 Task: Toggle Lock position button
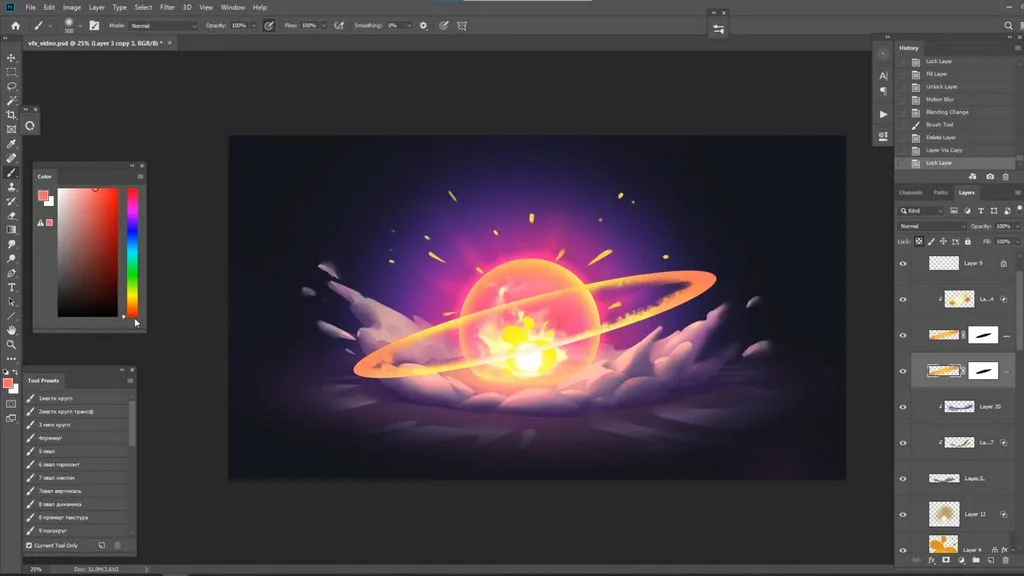click(943, 242)
